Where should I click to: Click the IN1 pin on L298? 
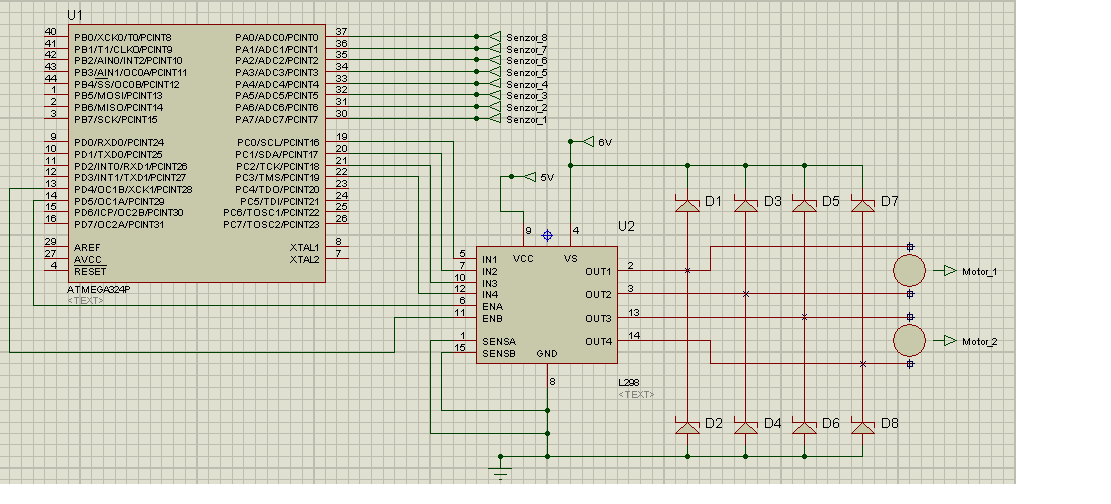[x=490, y=259]
